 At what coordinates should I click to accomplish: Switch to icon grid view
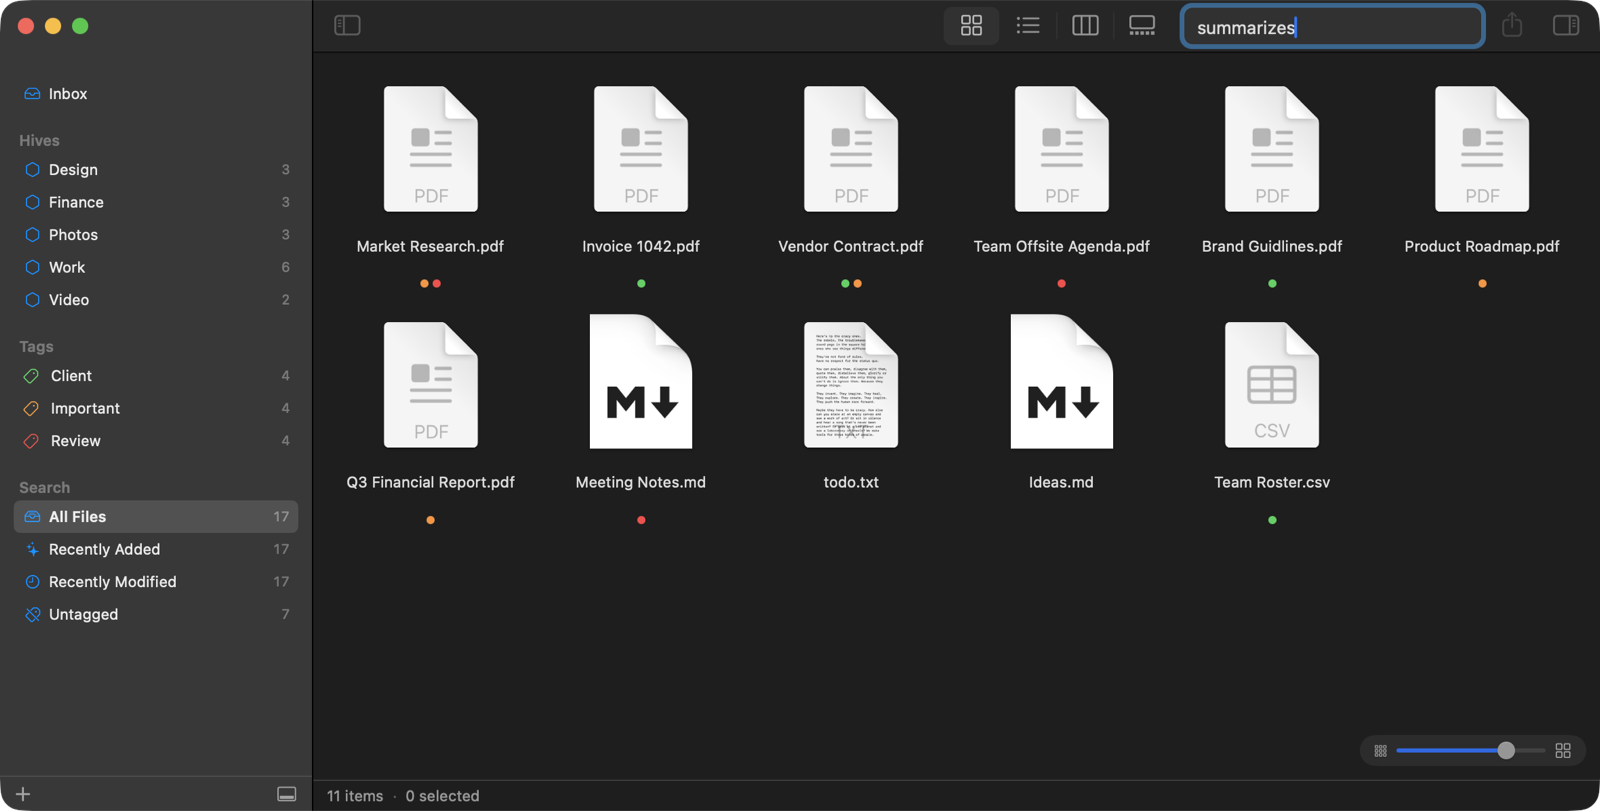971,25
